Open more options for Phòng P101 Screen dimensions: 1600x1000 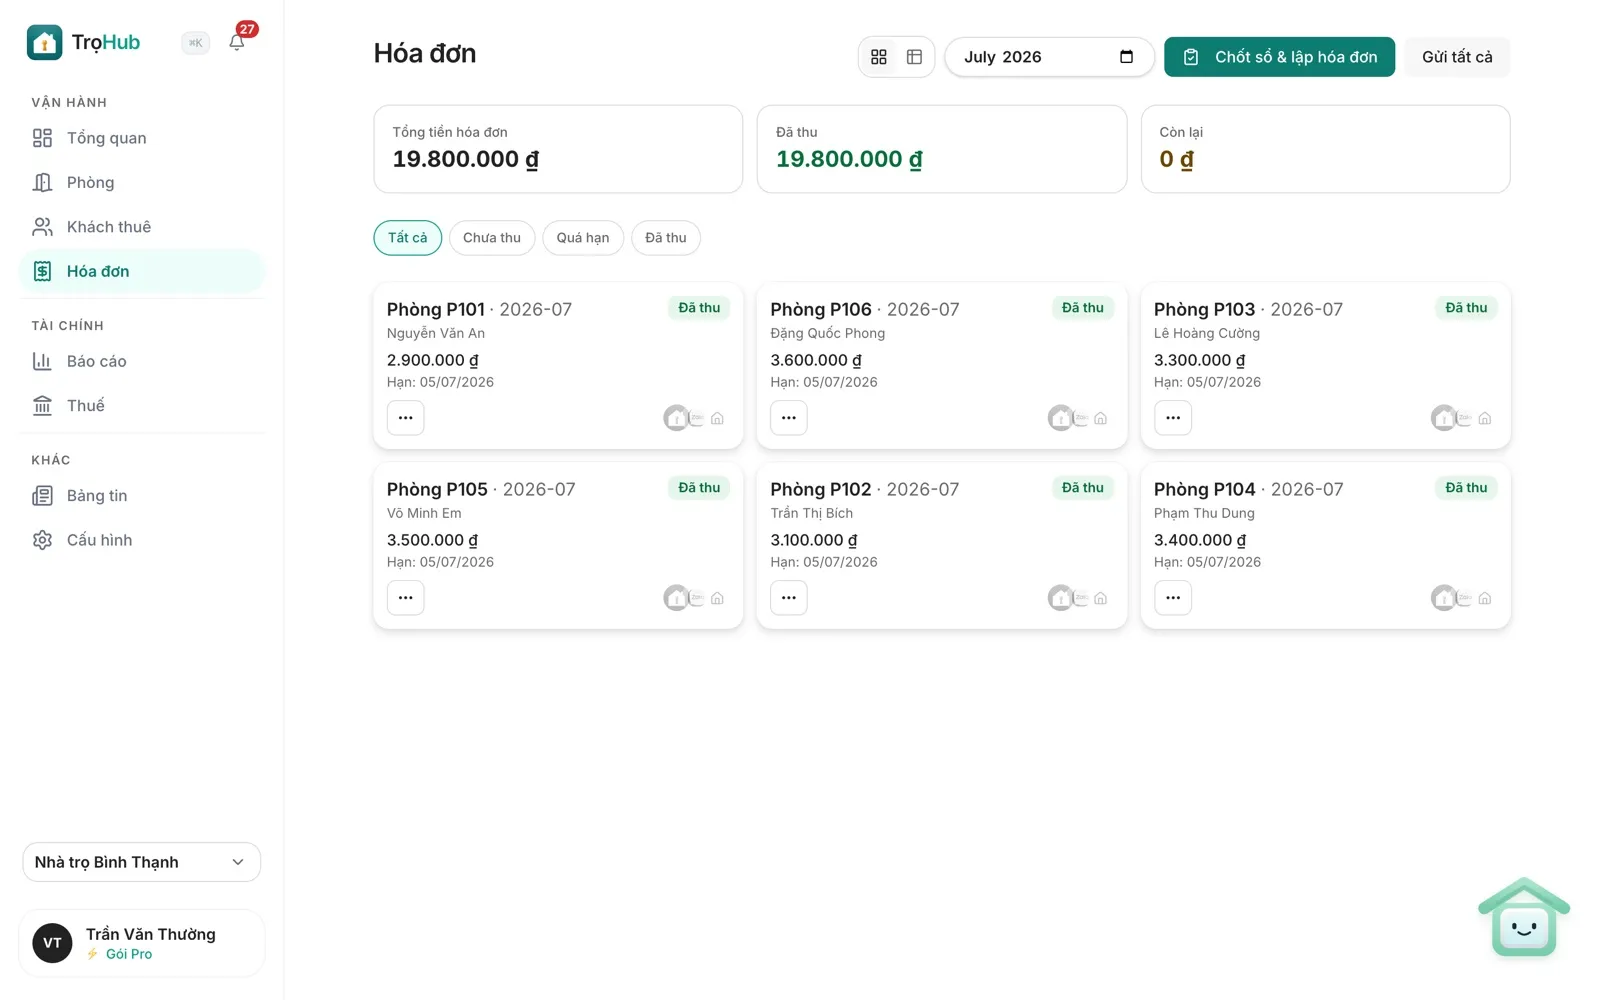(x=405, y=418)
